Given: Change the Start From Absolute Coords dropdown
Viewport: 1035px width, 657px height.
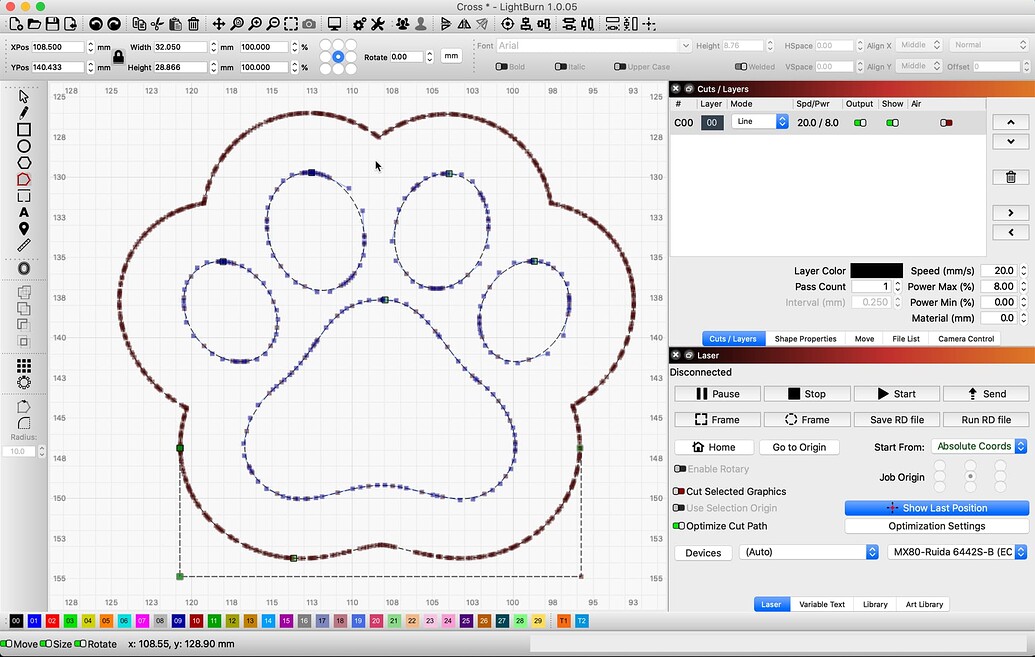Looking at the screenshot, I should tap(978, 447).
